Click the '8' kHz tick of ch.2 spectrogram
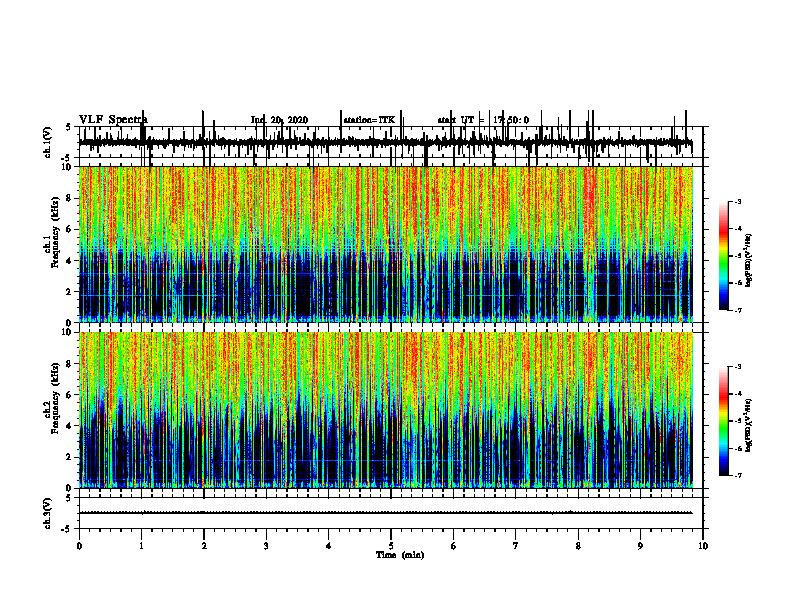This screenshot has width=792, height=612. [70, 364]
